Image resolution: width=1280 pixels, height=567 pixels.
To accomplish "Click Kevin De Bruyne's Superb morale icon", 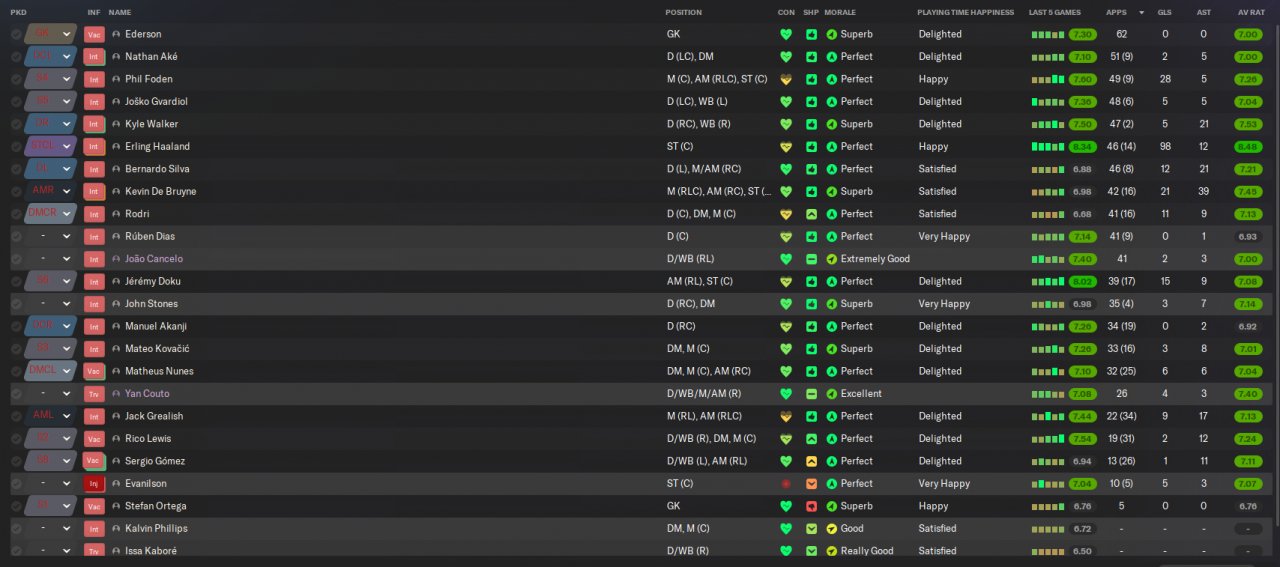I will pos(832,192).
